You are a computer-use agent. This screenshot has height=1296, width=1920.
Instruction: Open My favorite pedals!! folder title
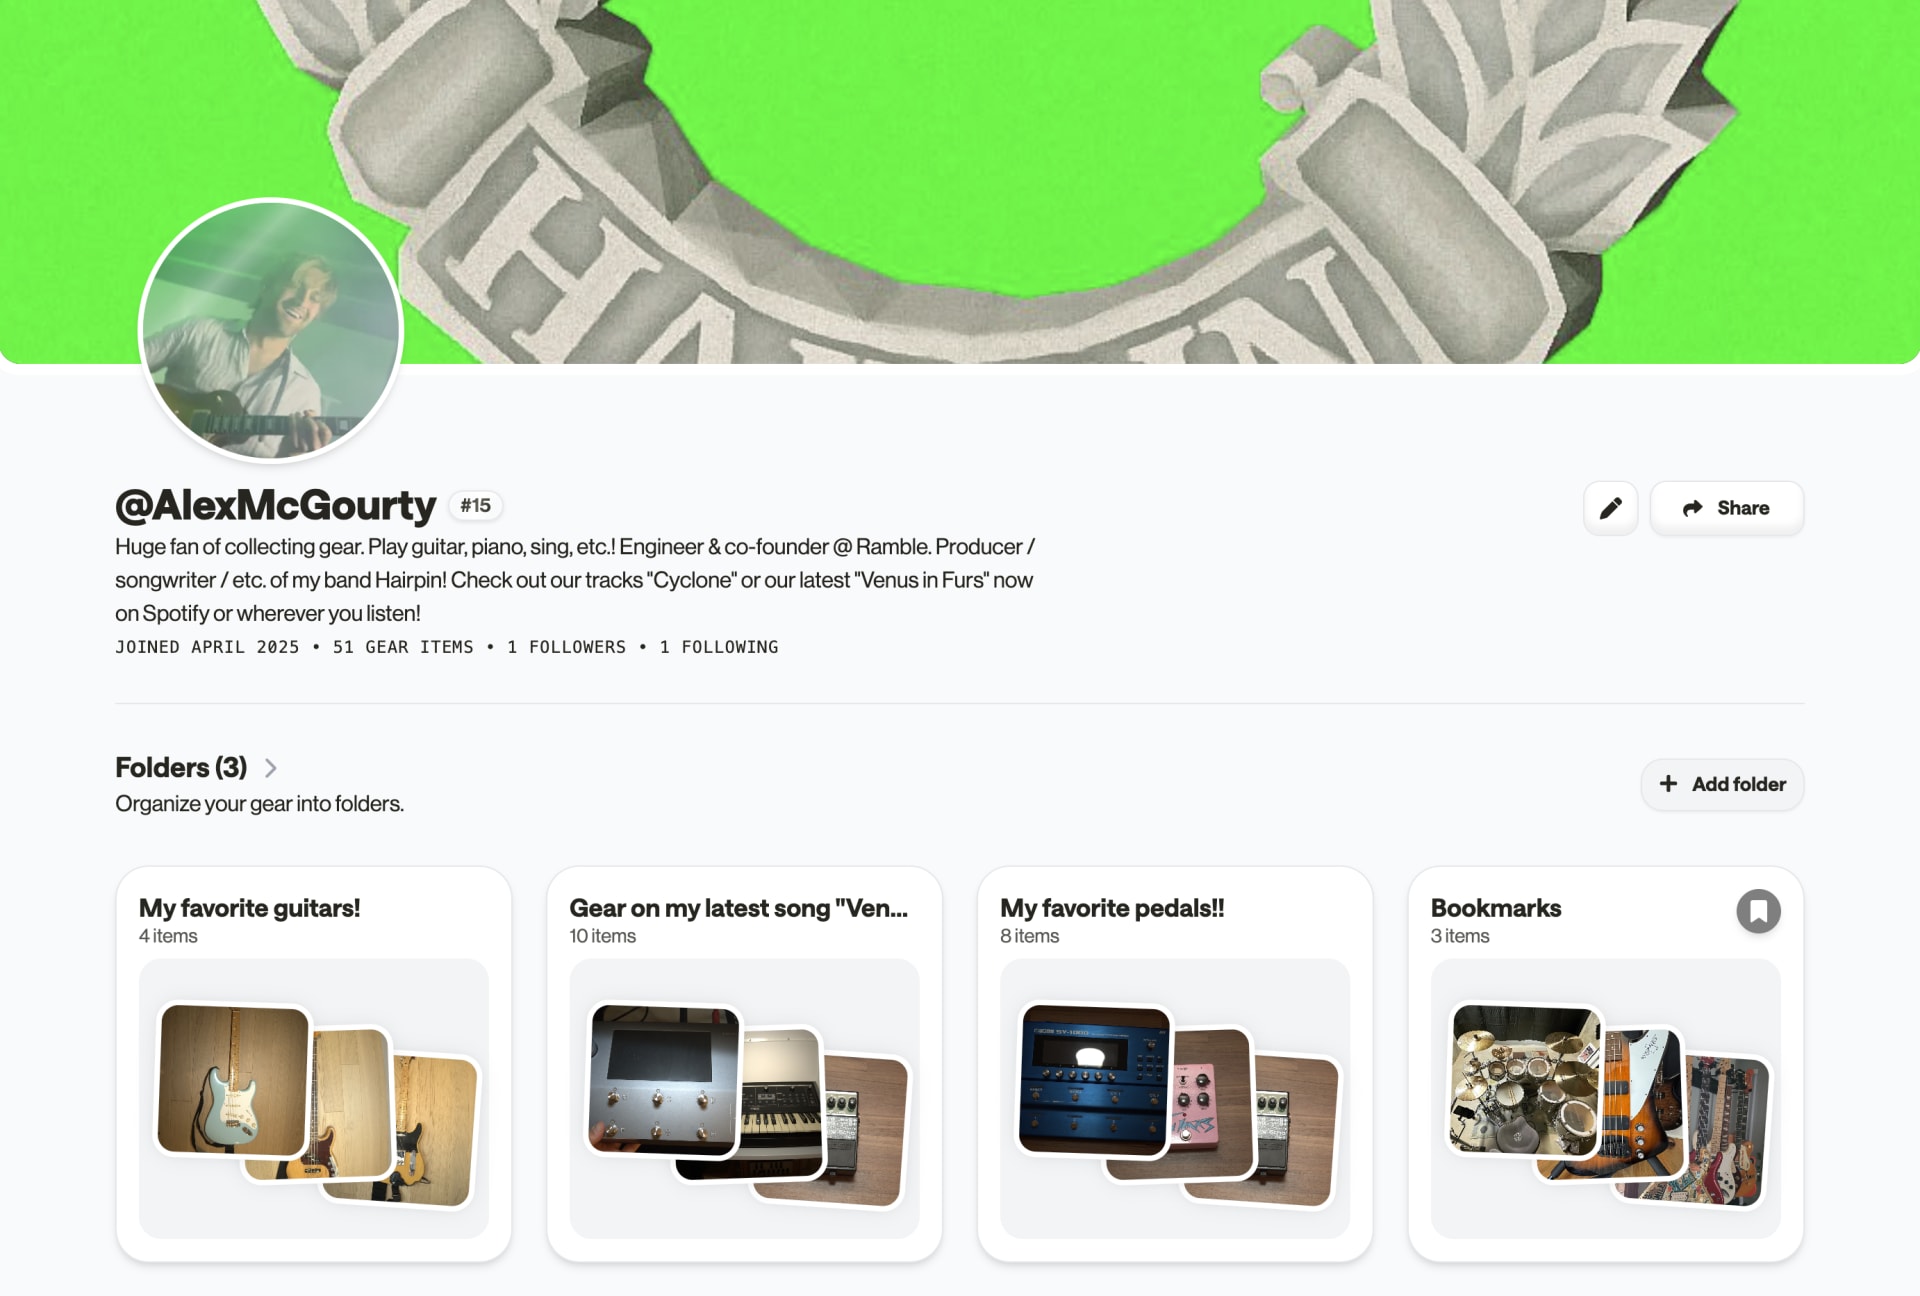click(1112, 908)
